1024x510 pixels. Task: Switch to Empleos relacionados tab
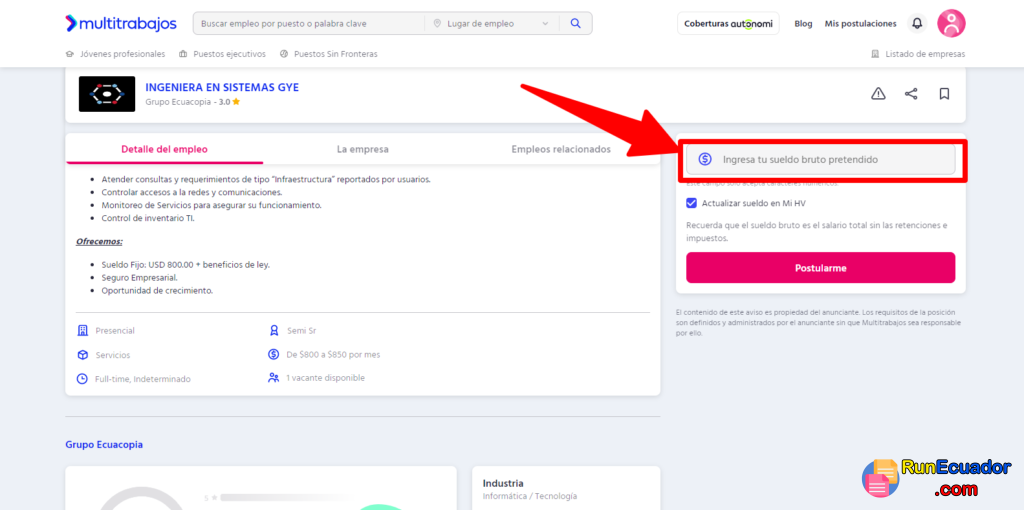click(561, 149)
